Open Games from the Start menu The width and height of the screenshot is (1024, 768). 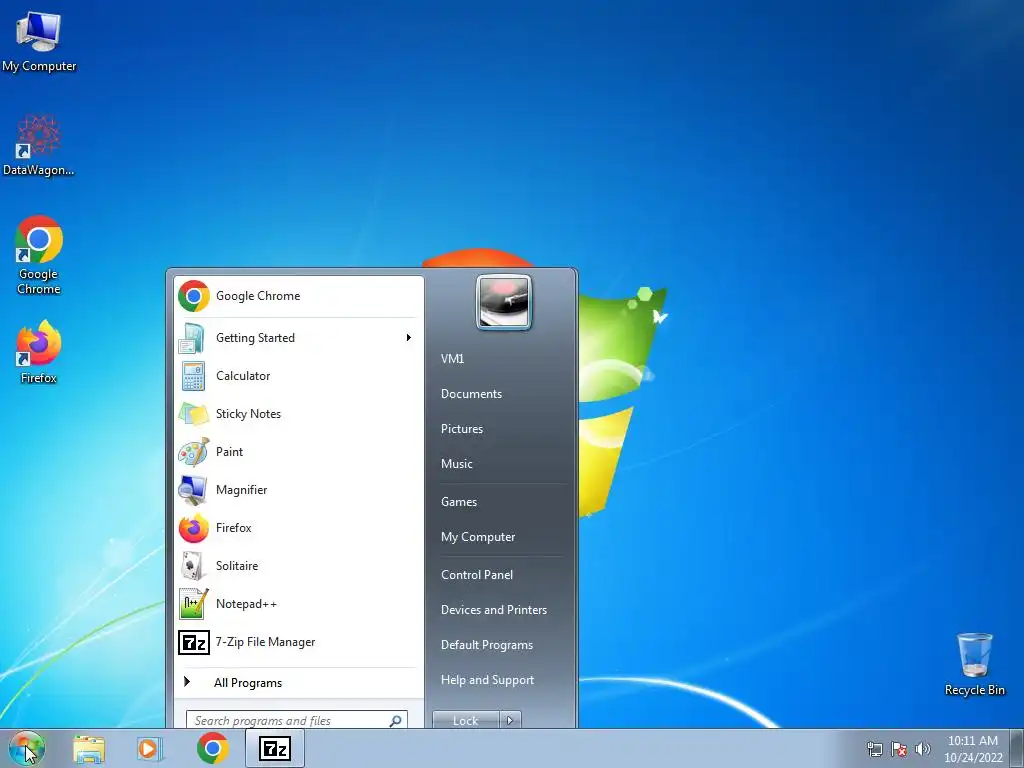click(459, 502)
